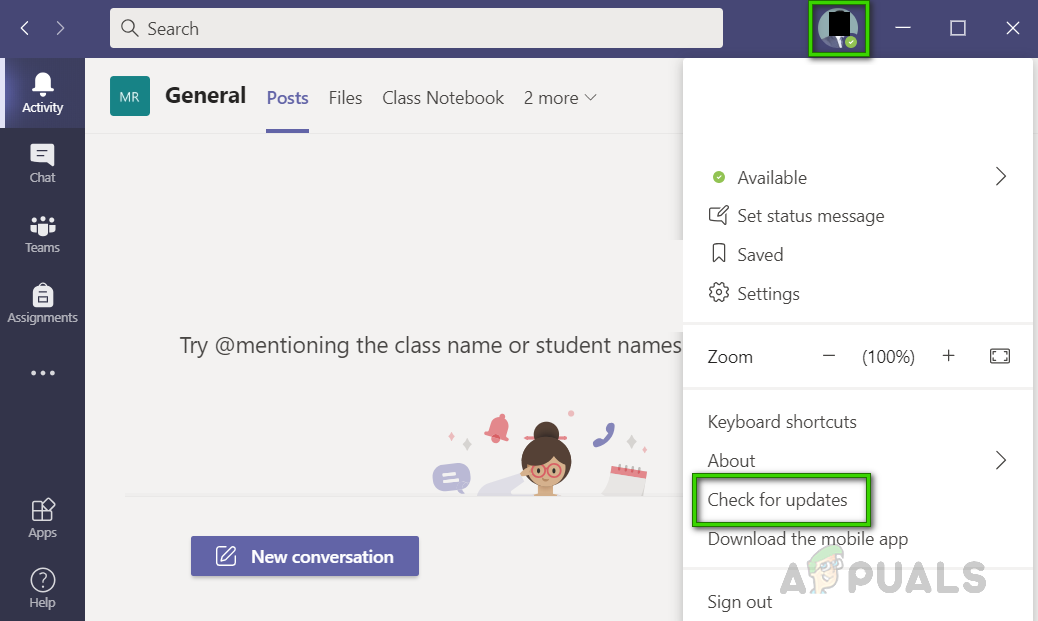
Task: Select Check for updates menu item
Action: click(x=777, y=499)
